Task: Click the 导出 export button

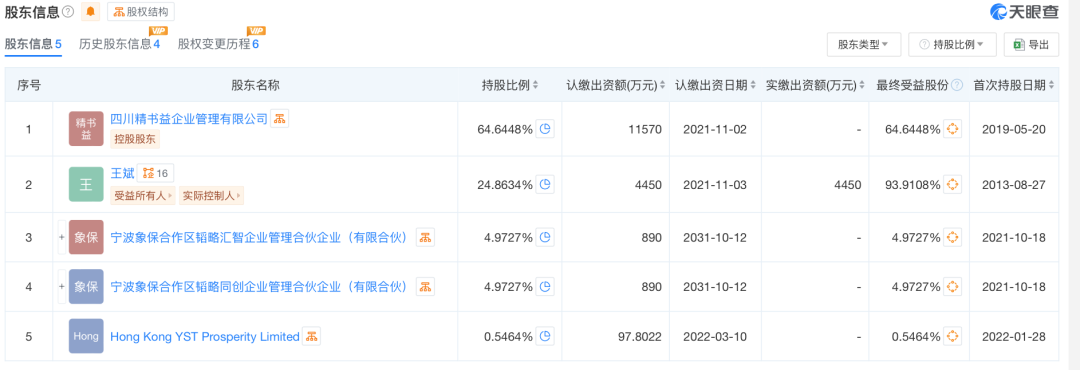Action: pos(1030,45)
